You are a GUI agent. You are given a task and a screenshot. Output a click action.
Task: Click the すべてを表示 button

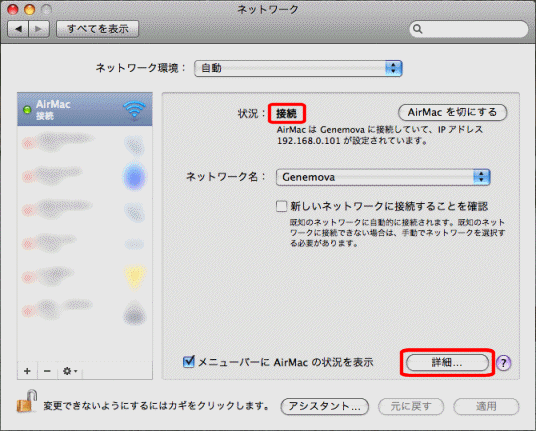tap(97, 29)
